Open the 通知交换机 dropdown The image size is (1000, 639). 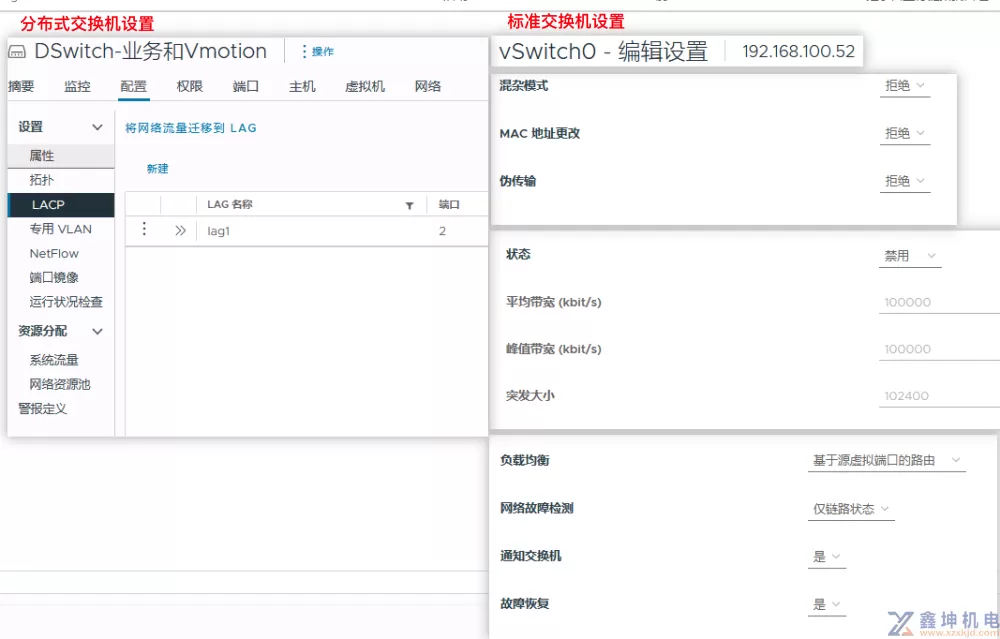(x=827, y=557)
